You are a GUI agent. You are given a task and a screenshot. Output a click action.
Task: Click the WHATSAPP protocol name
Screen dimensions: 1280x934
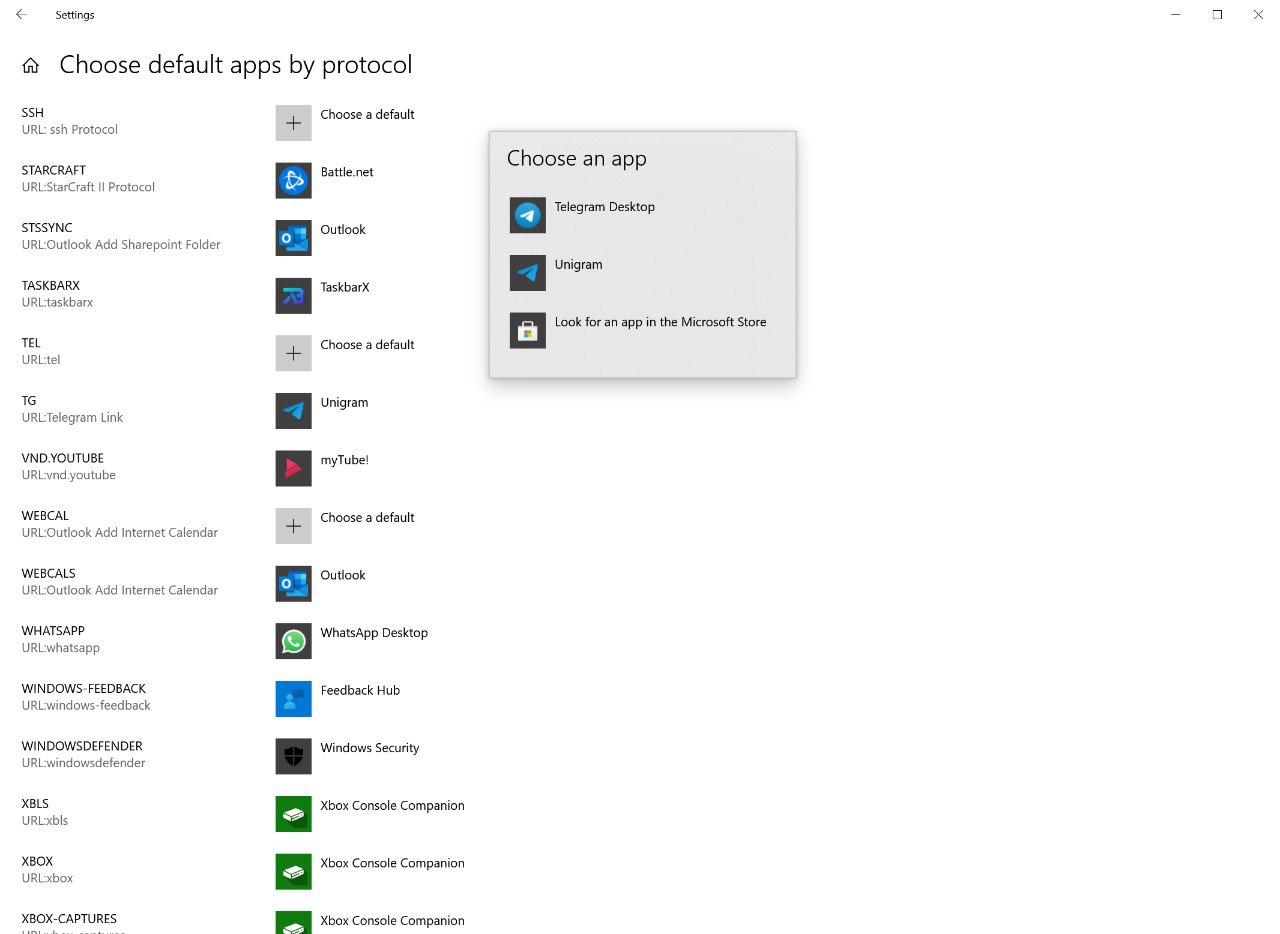[53, 631]
